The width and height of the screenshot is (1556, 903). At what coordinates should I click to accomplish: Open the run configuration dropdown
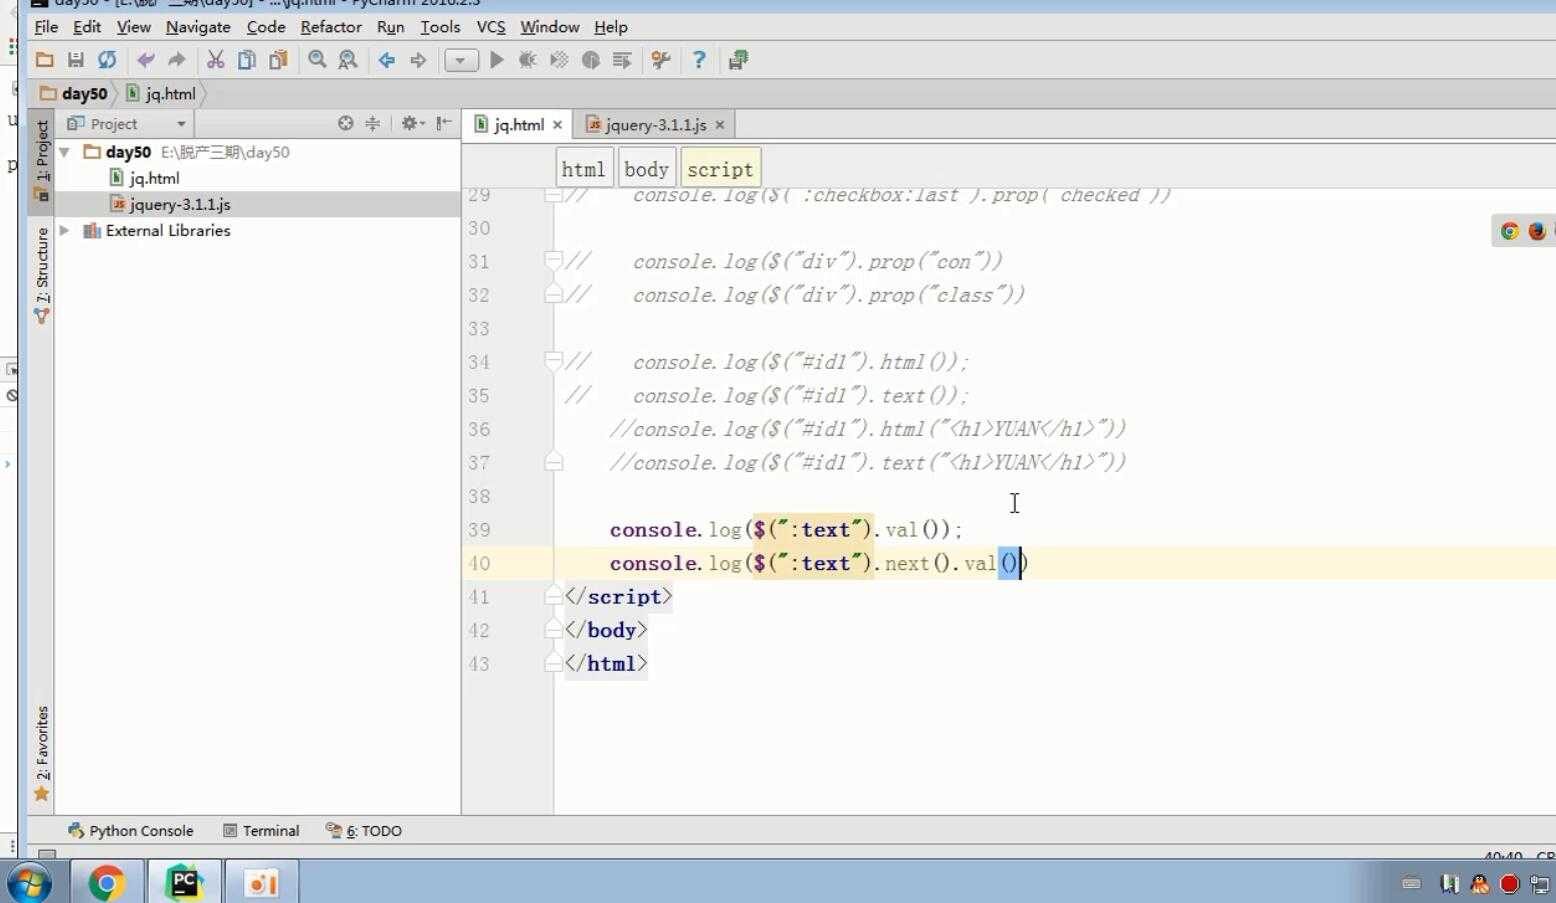pos(461,60)
